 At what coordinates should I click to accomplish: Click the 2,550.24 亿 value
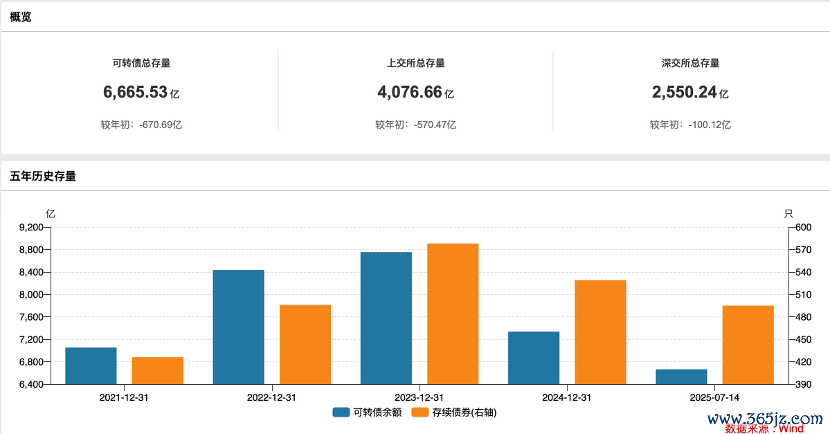coord(690,92)
